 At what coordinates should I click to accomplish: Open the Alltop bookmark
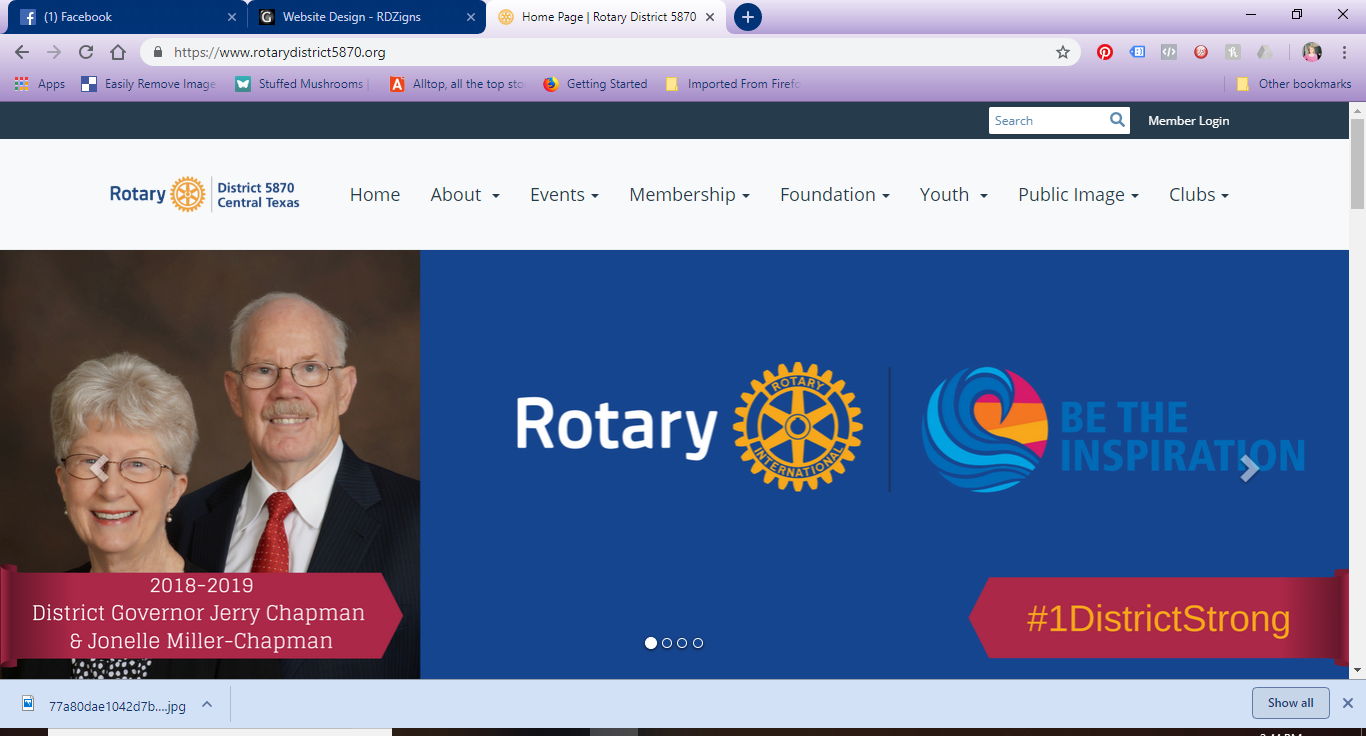point(457,84)
